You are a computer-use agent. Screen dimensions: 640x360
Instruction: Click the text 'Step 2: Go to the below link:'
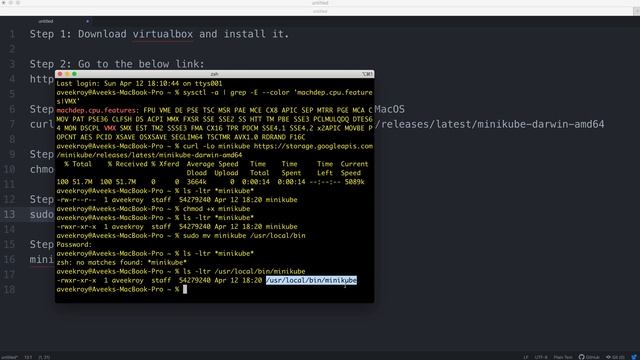(x=117, y=64)
